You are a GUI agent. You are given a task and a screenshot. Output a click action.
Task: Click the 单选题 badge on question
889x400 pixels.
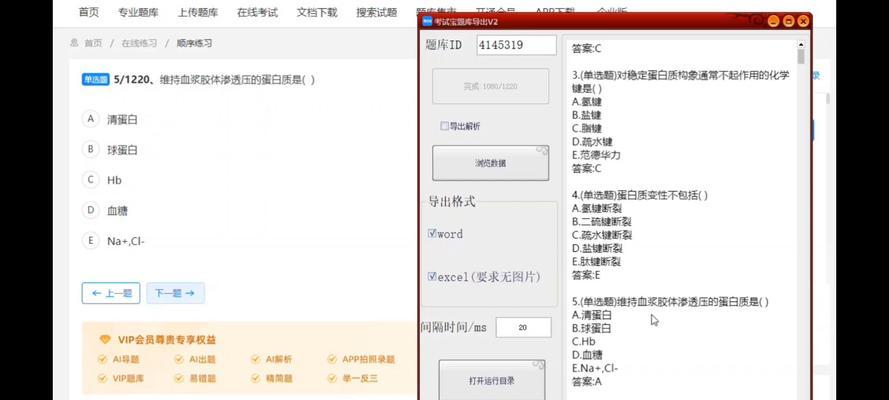pyautogui.click(x=96, y=79)
